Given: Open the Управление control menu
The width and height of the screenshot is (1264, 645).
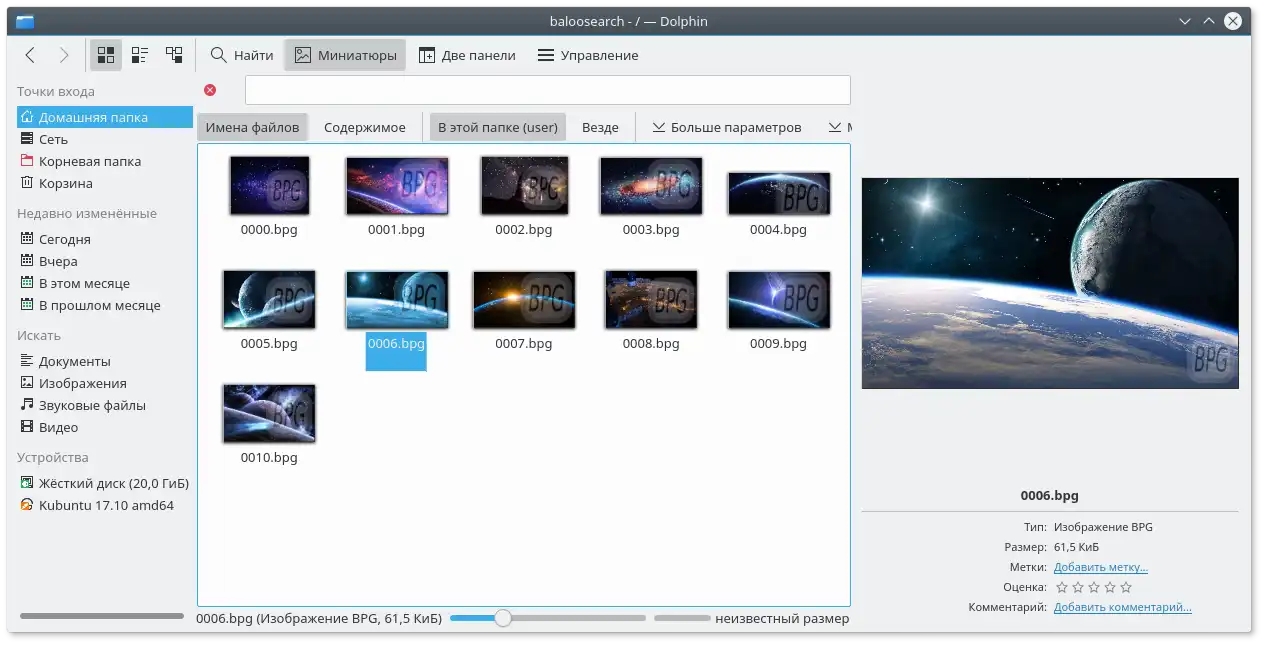Looking at the screenshot, I should click(x=588, y=55).
